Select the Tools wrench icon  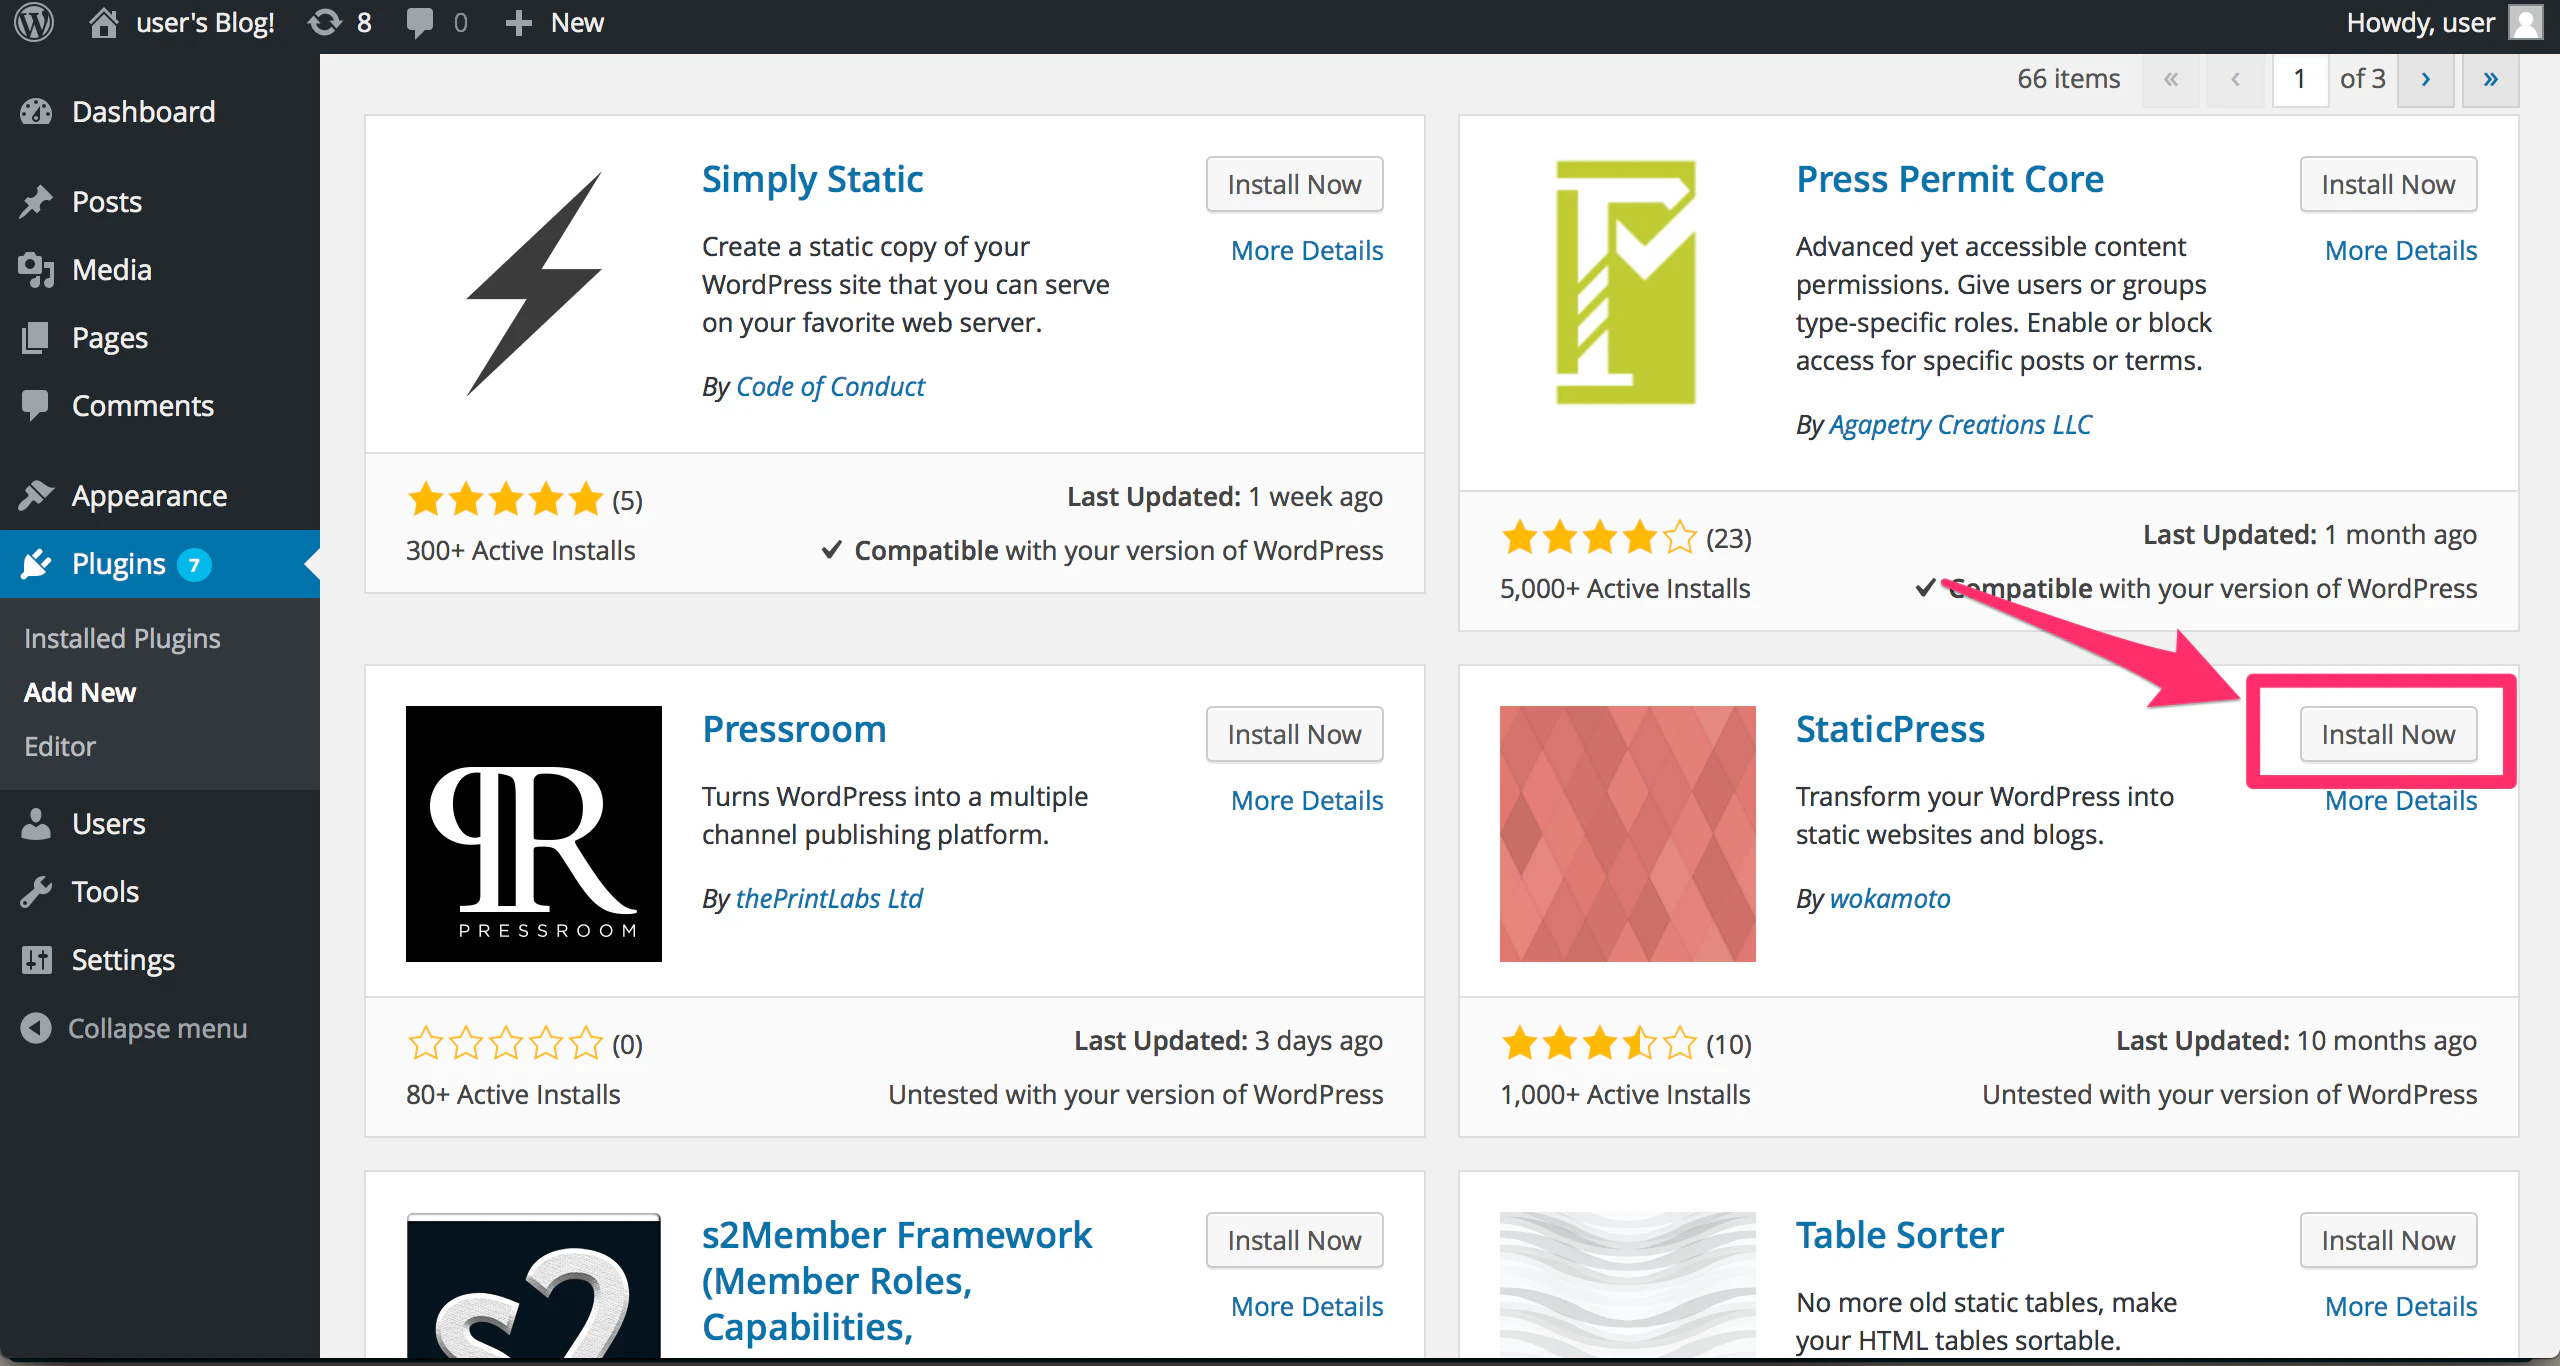(x=36, y=891)
